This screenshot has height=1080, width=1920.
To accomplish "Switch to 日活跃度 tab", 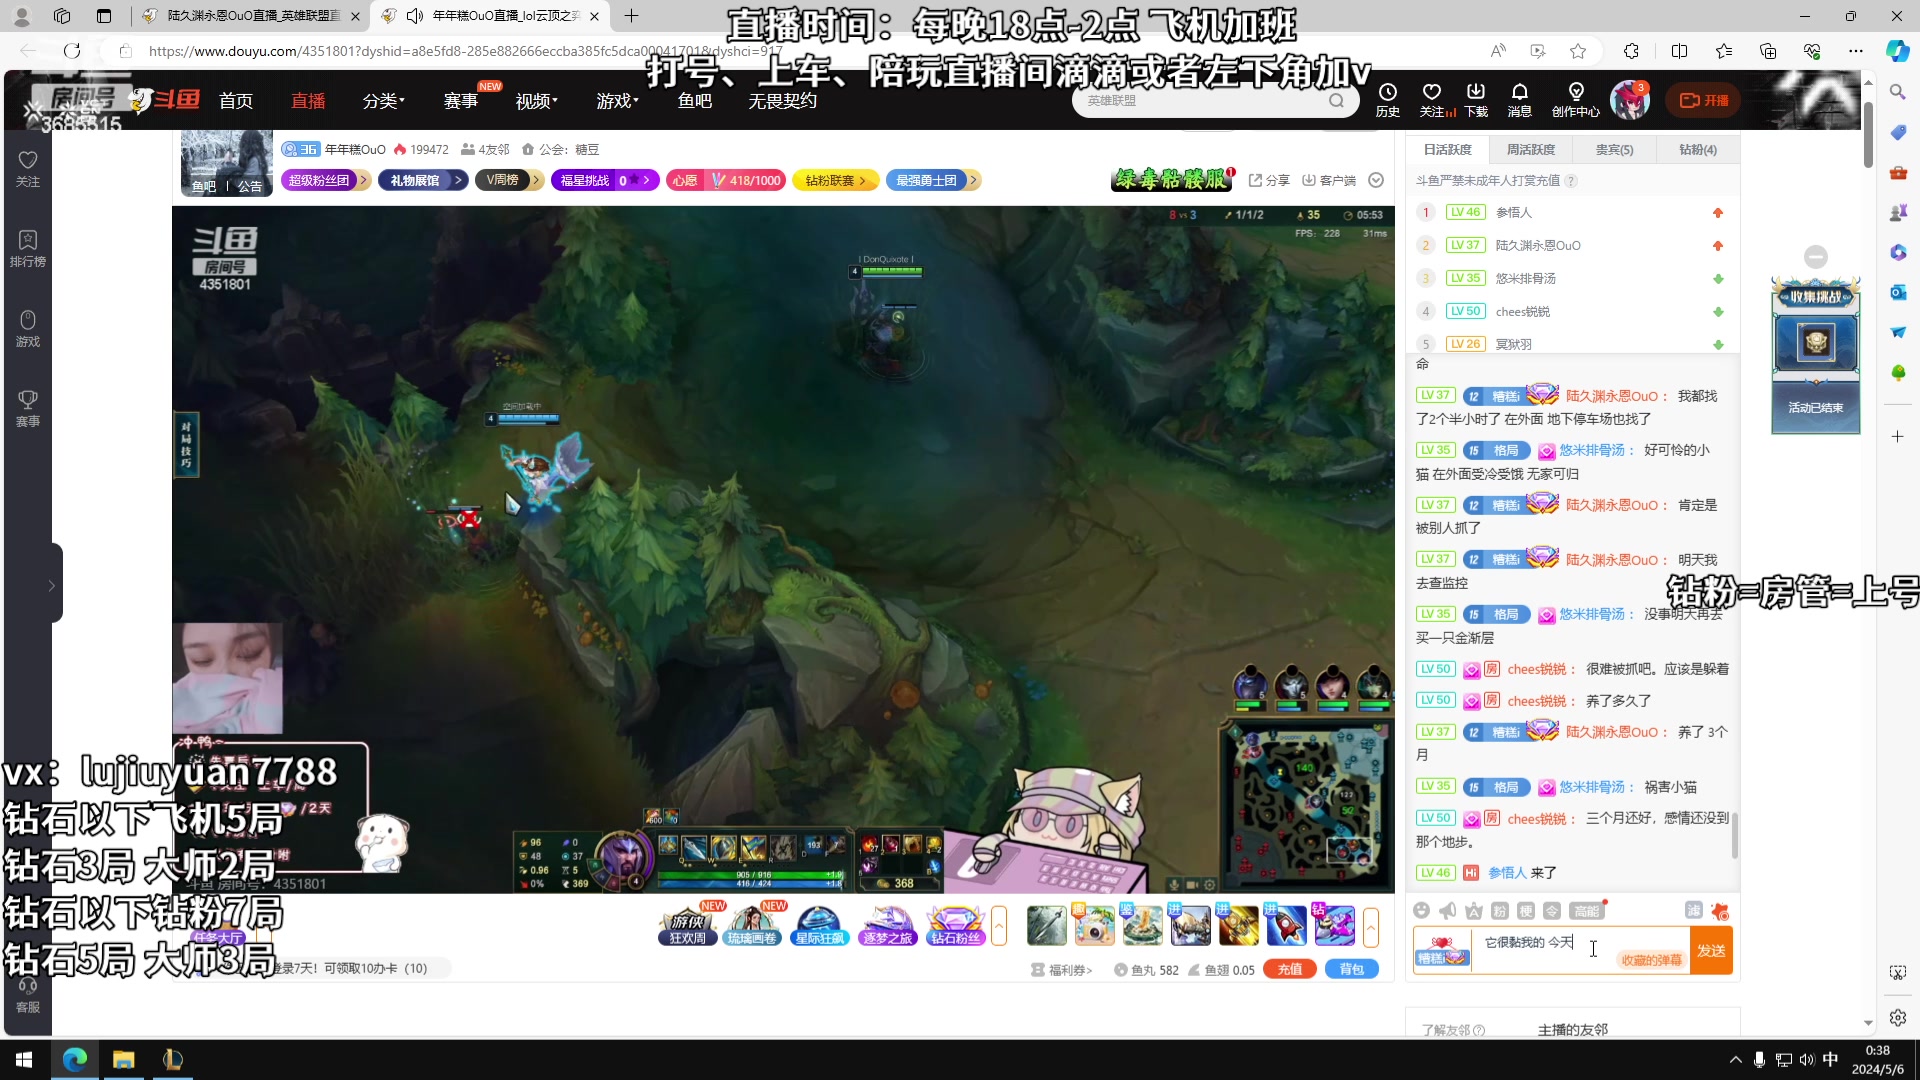I will [1448, 149].
